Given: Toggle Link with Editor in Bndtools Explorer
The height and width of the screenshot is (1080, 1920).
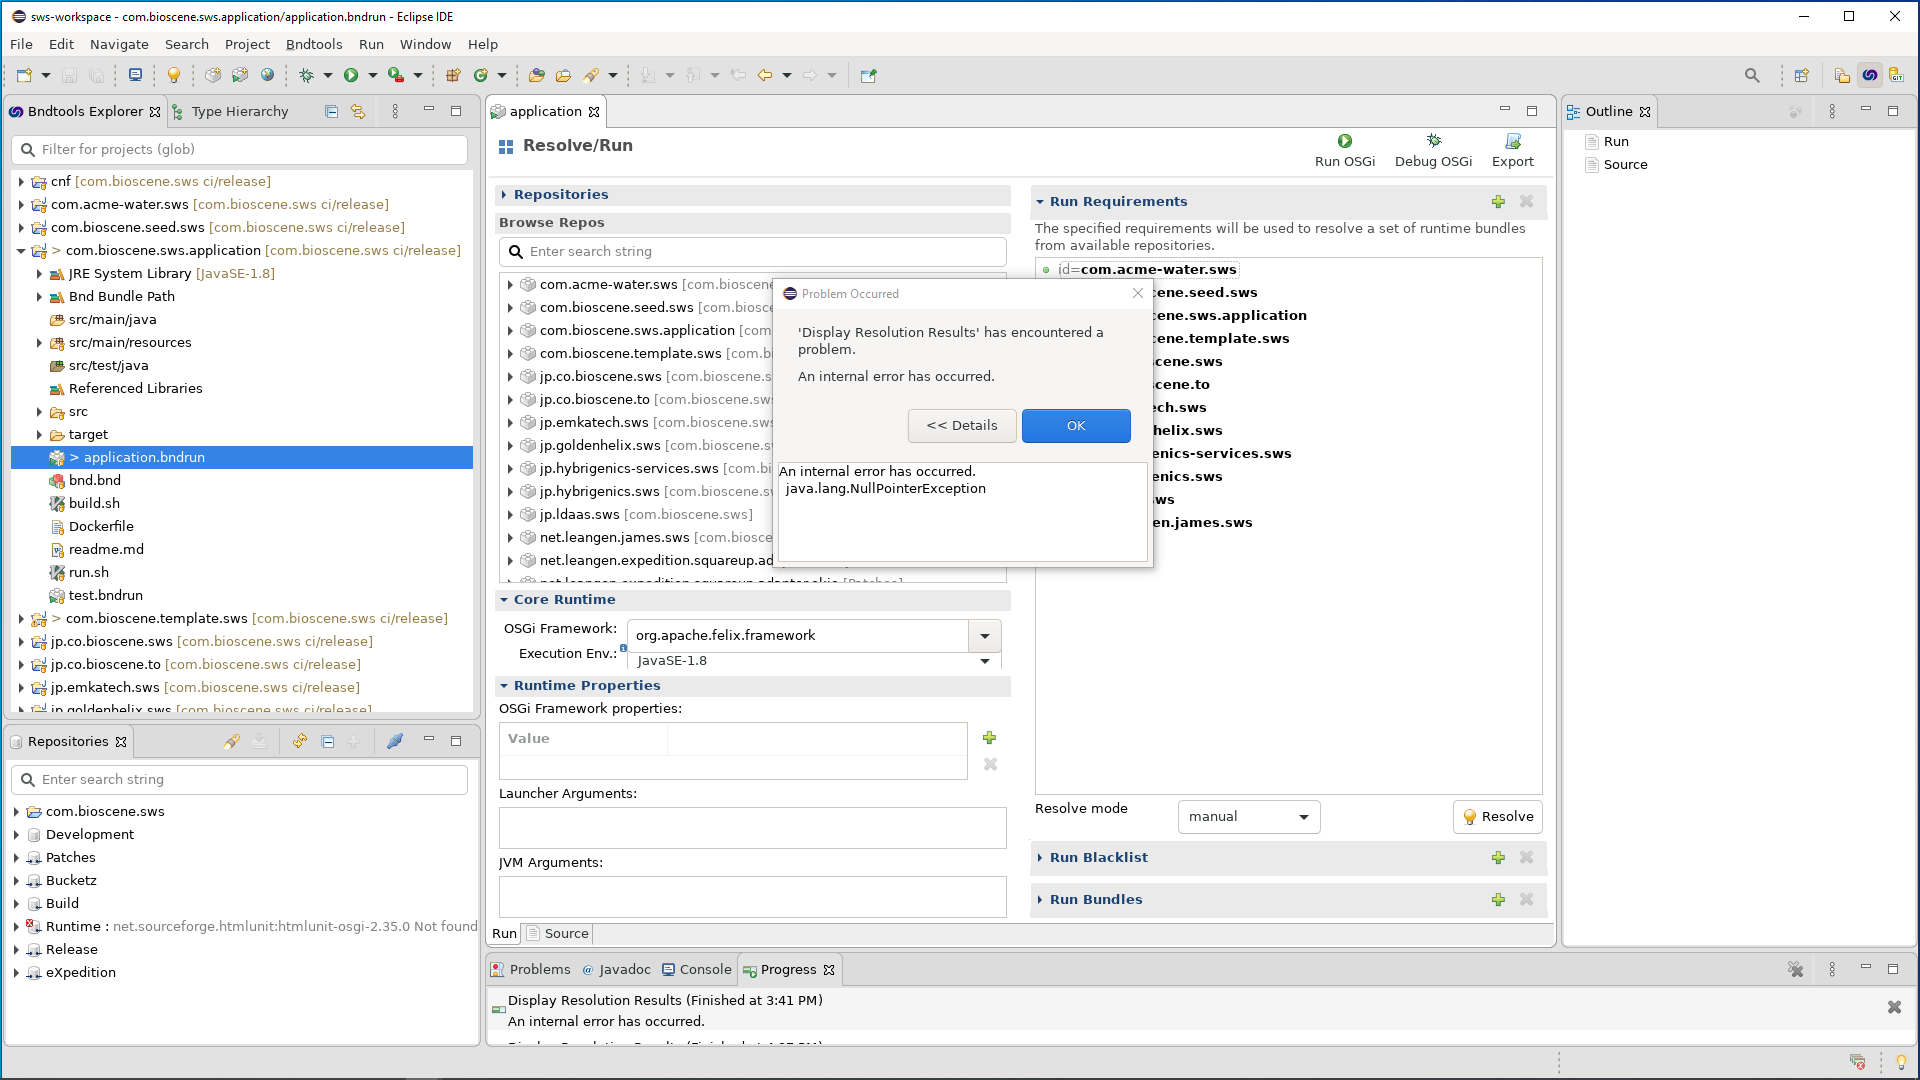Looking at the screenshot, I should (357, 111).
